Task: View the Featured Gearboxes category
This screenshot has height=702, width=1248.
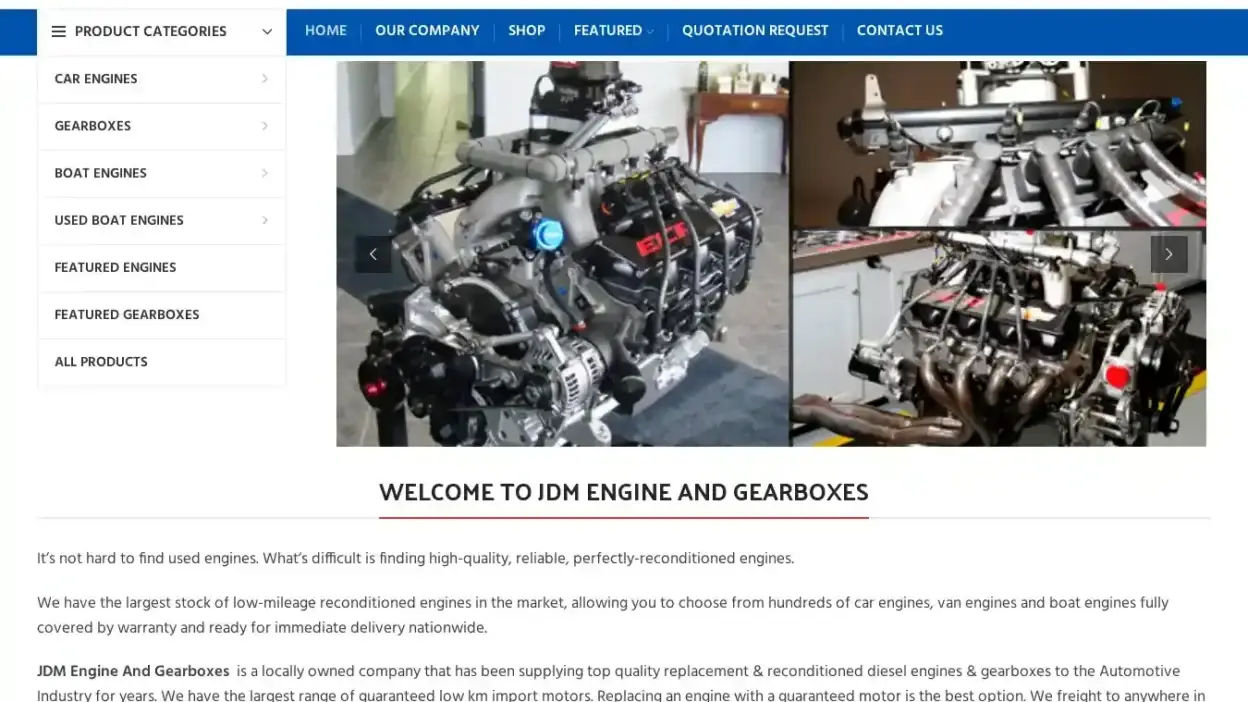Action: [x=126, y=314]
